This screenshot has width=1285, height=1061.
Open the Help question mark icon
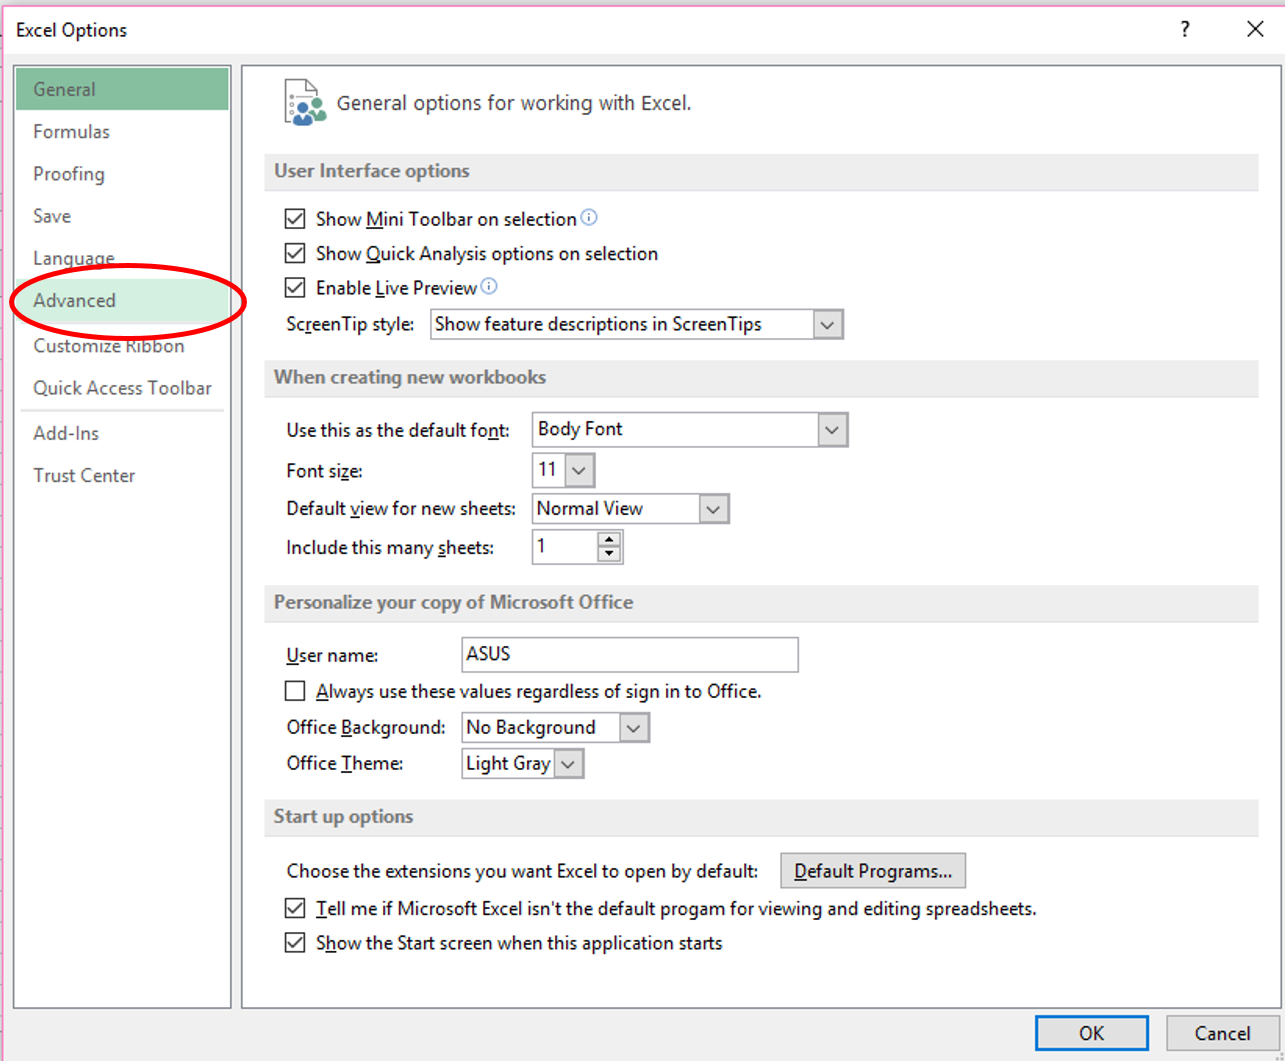[x=1185, y=29]
